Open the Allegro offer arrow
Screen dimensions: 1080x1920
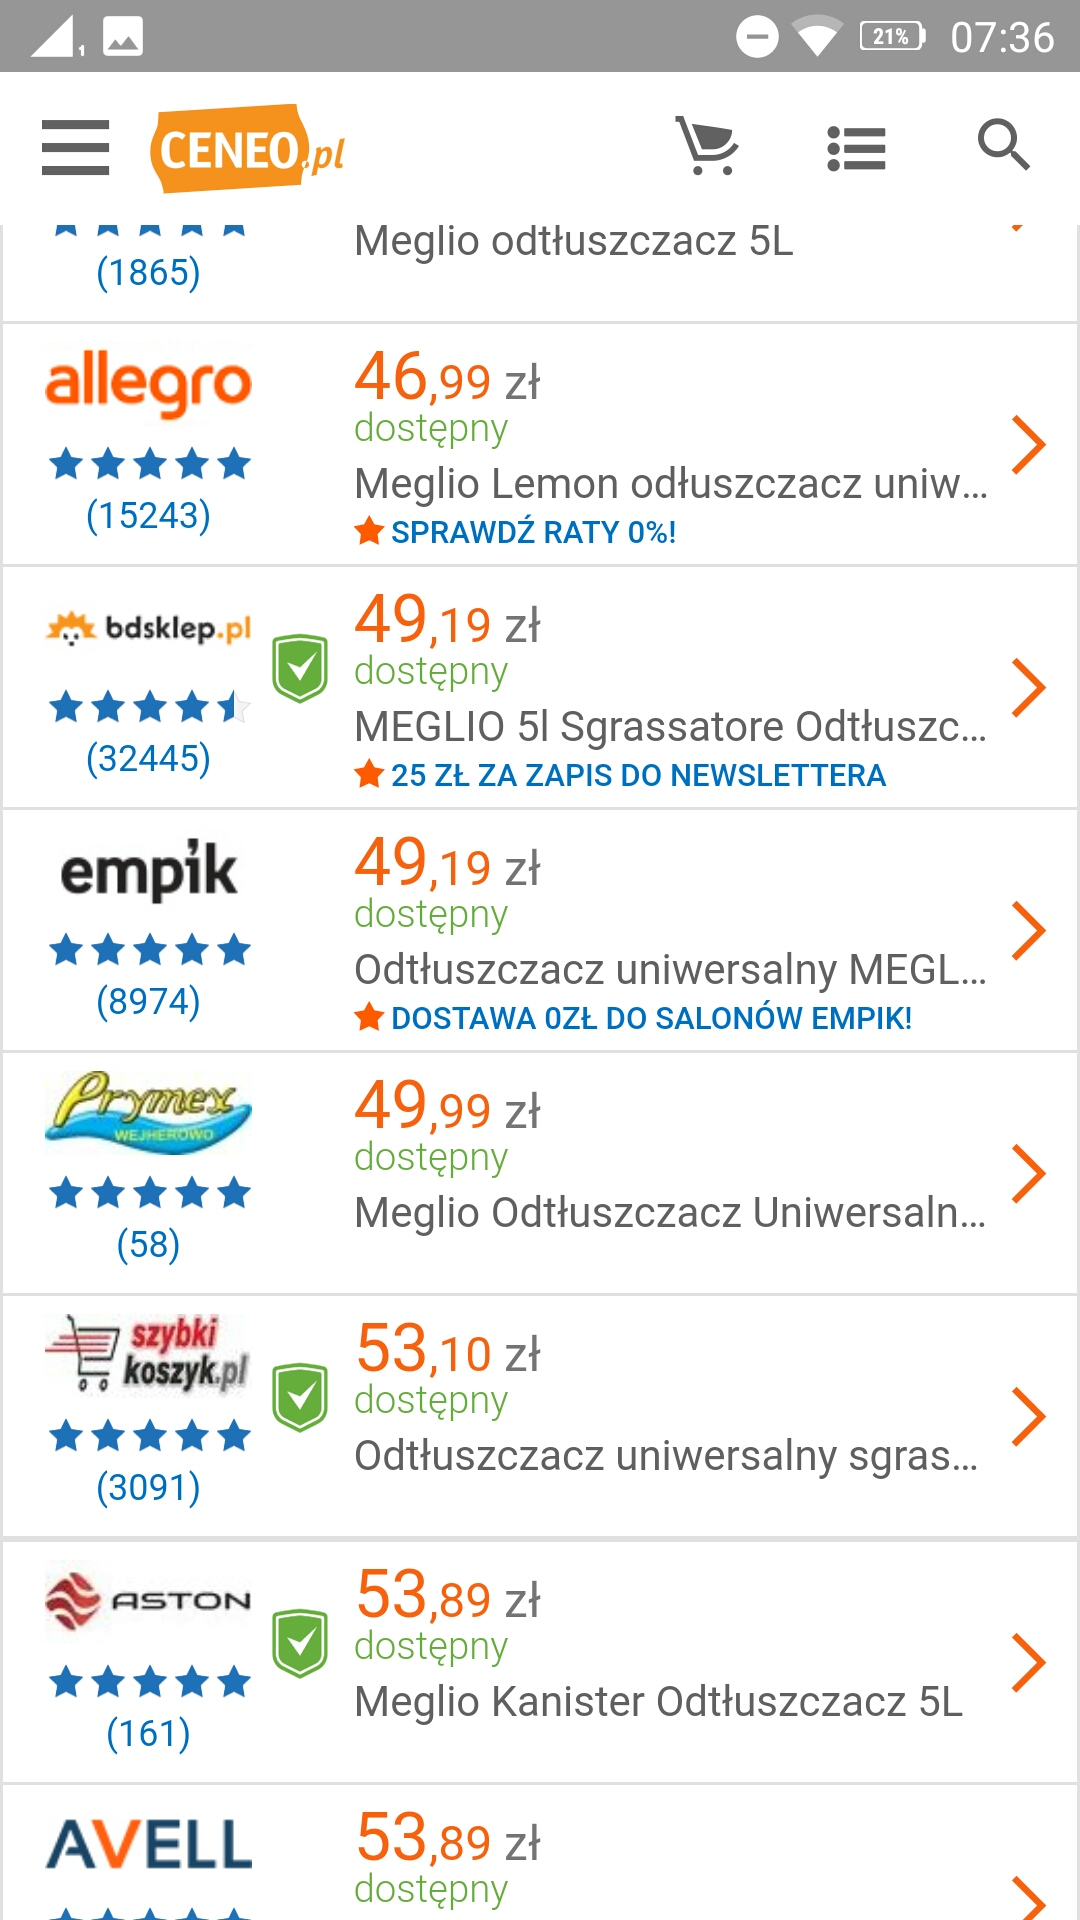coord(1028,445)
